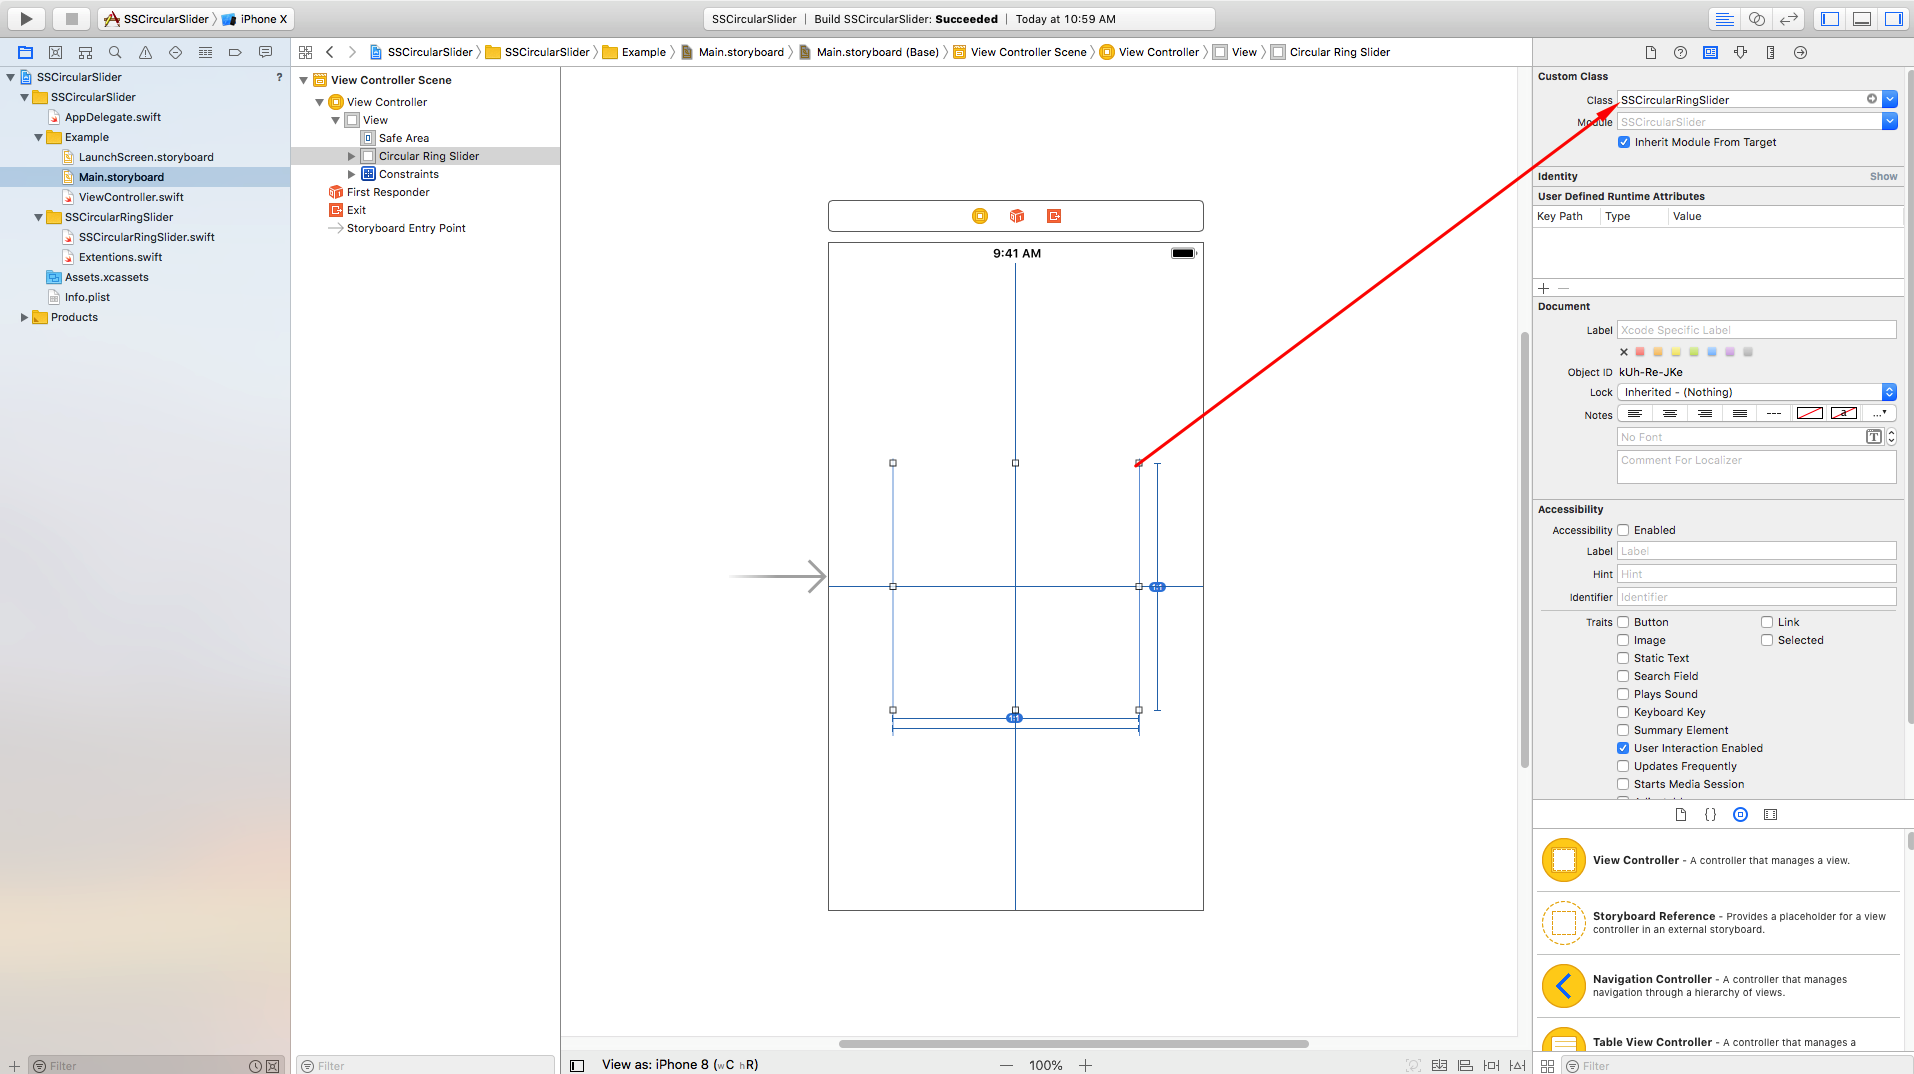Open the Issue navigator warning icon
1914x1074 pixels.
(x=145, y=52)
